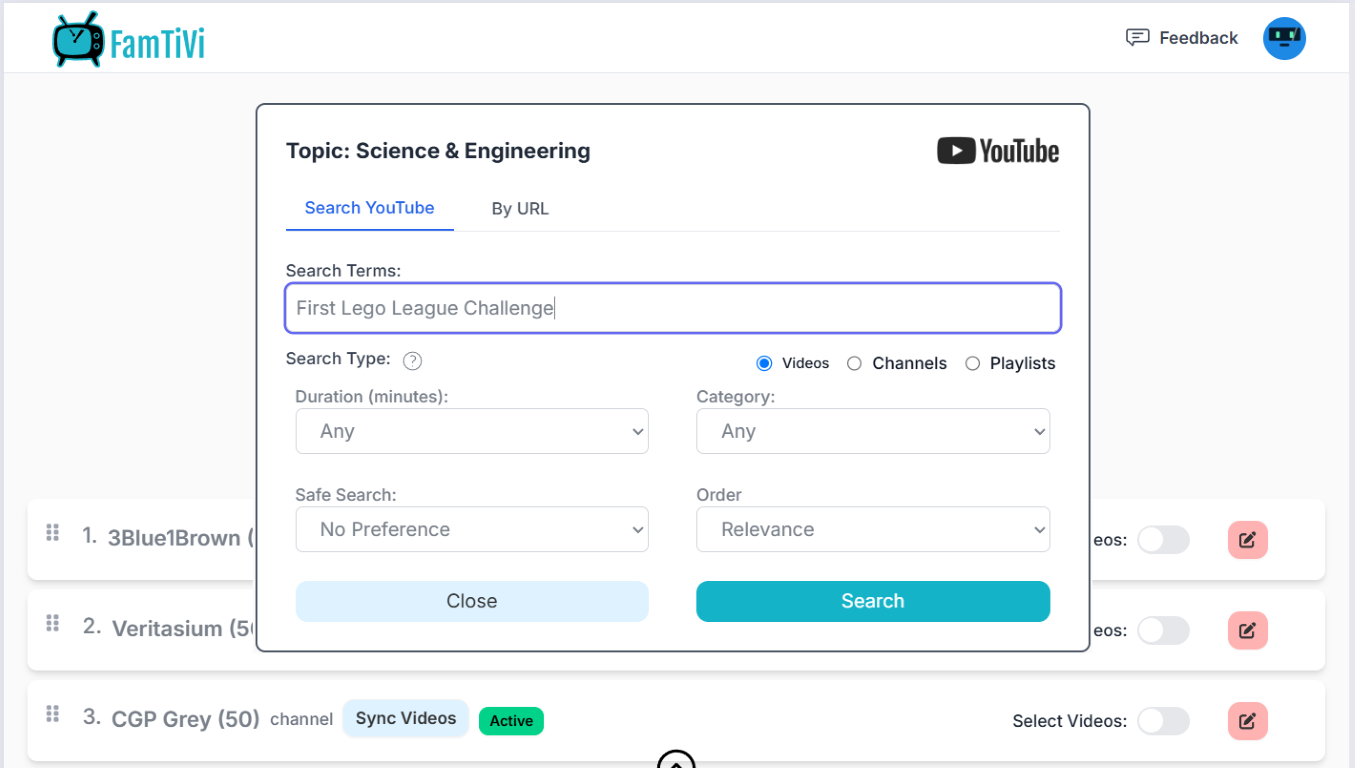Select the Search YouTube tab
Image resolution: width=1355 pixels, height=768 pixels.
pyautogui.click(x=369, y=208)
